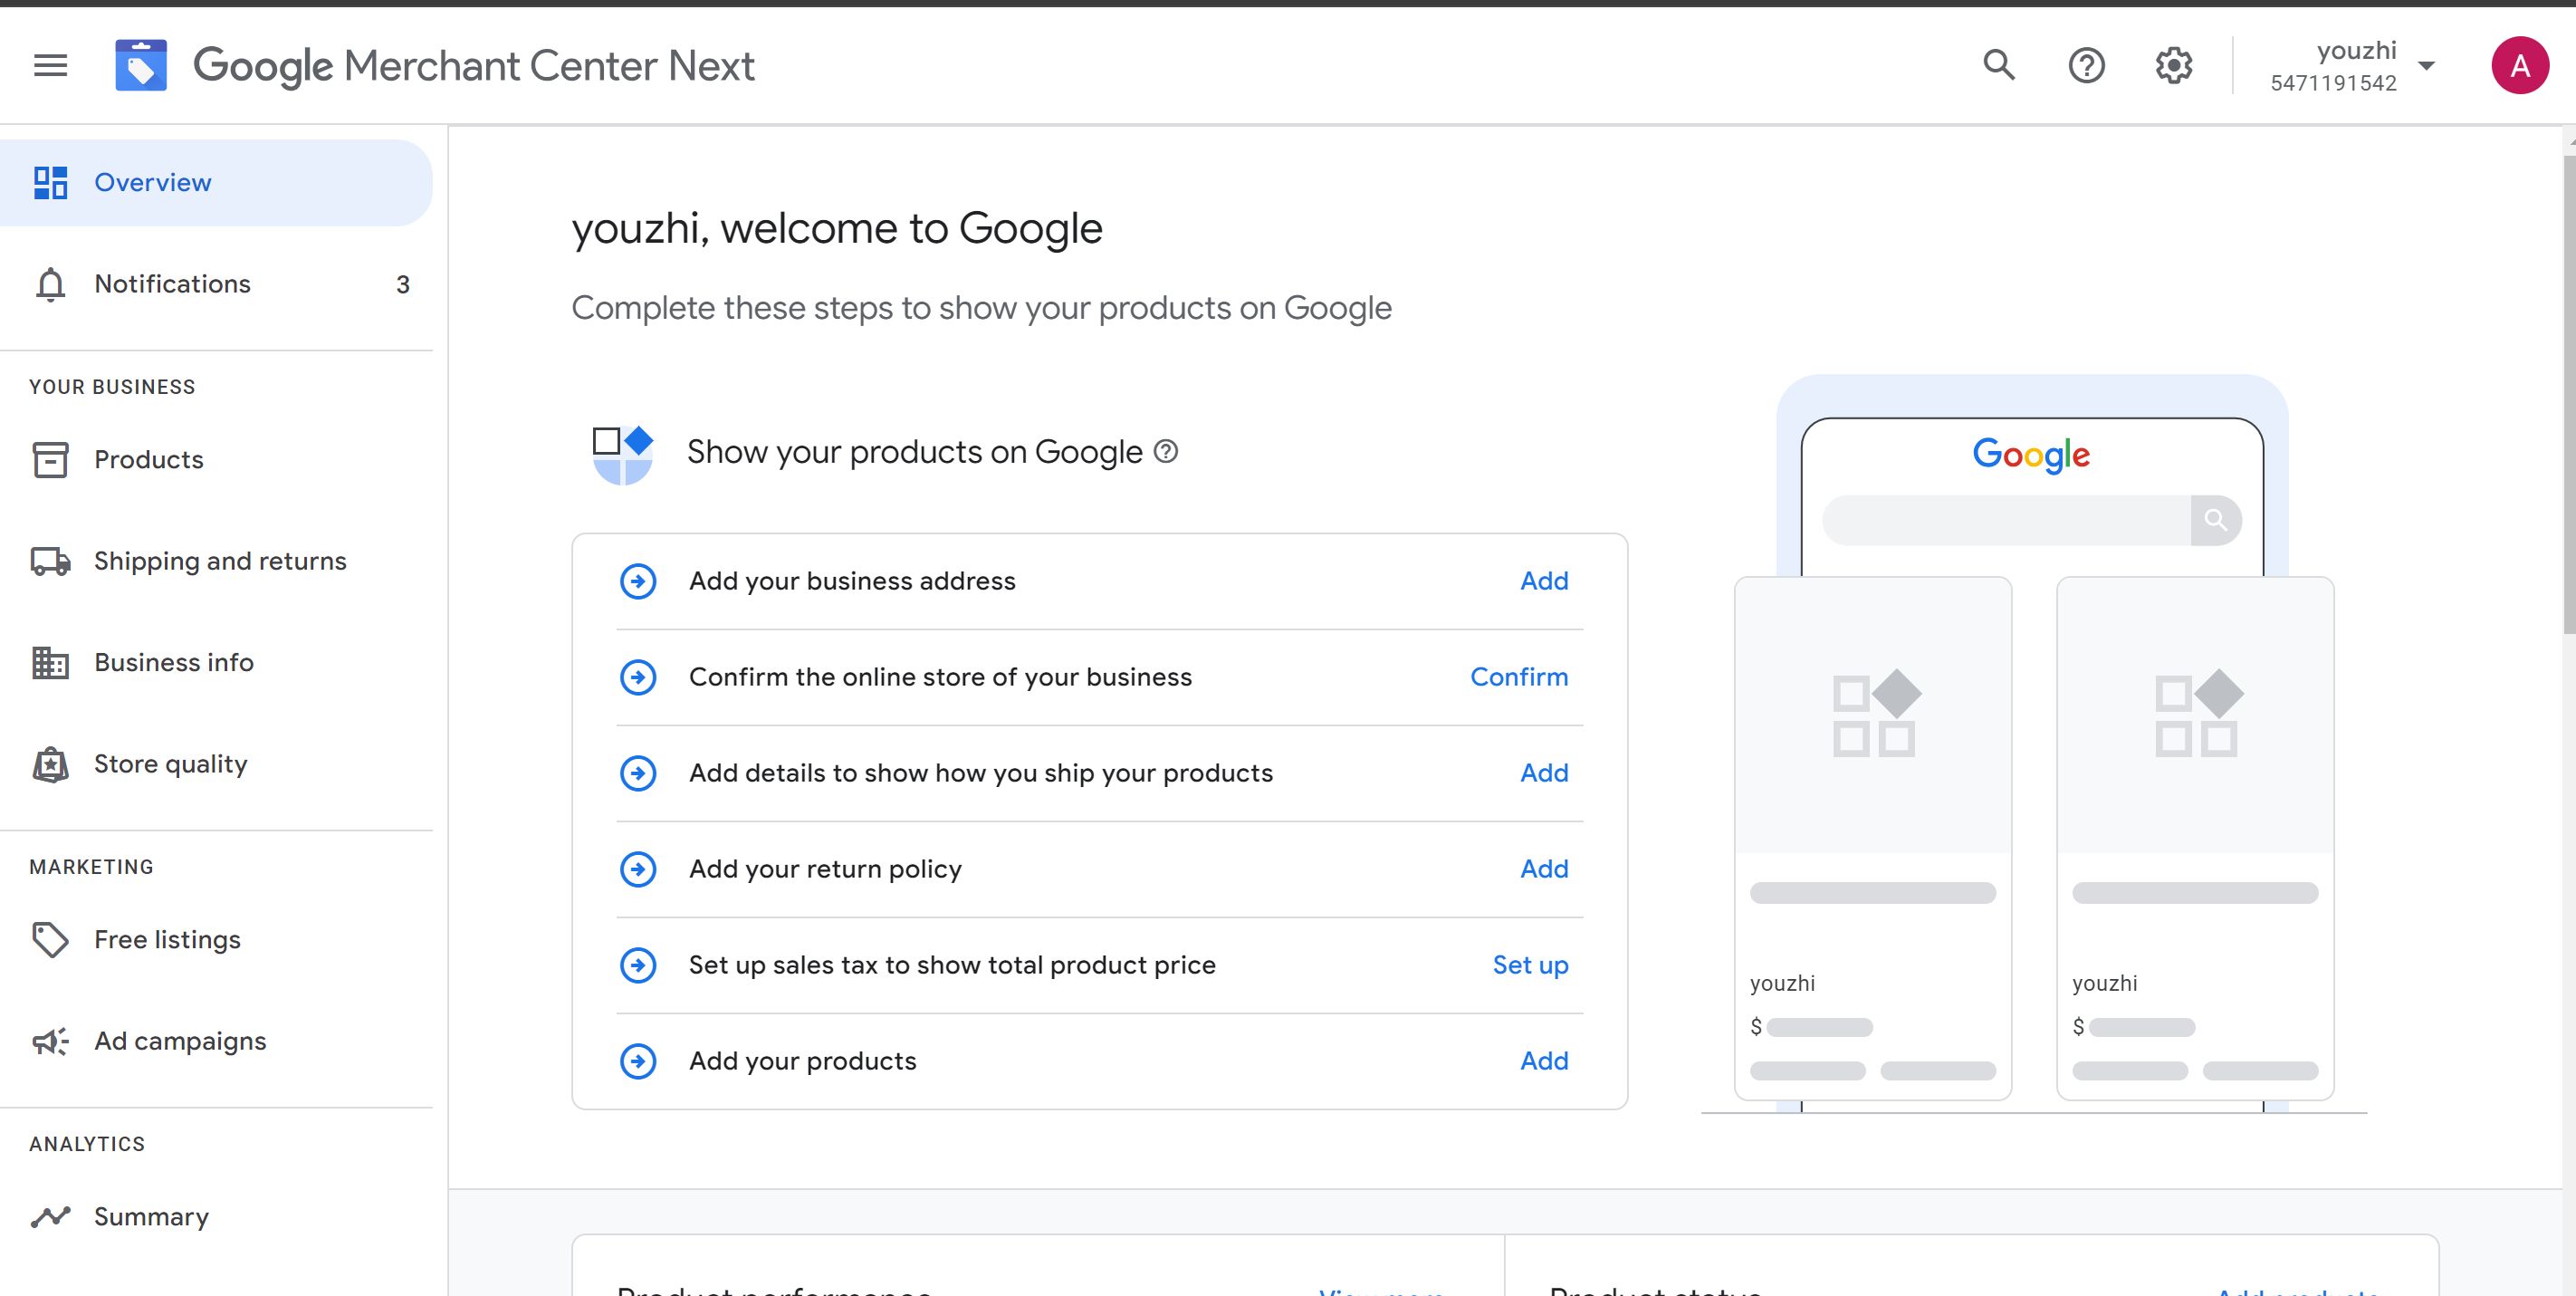Click the page vertical scrollbar thumb
The width and height of the screenshot is (2576, 1296).
click(2568, 395)
